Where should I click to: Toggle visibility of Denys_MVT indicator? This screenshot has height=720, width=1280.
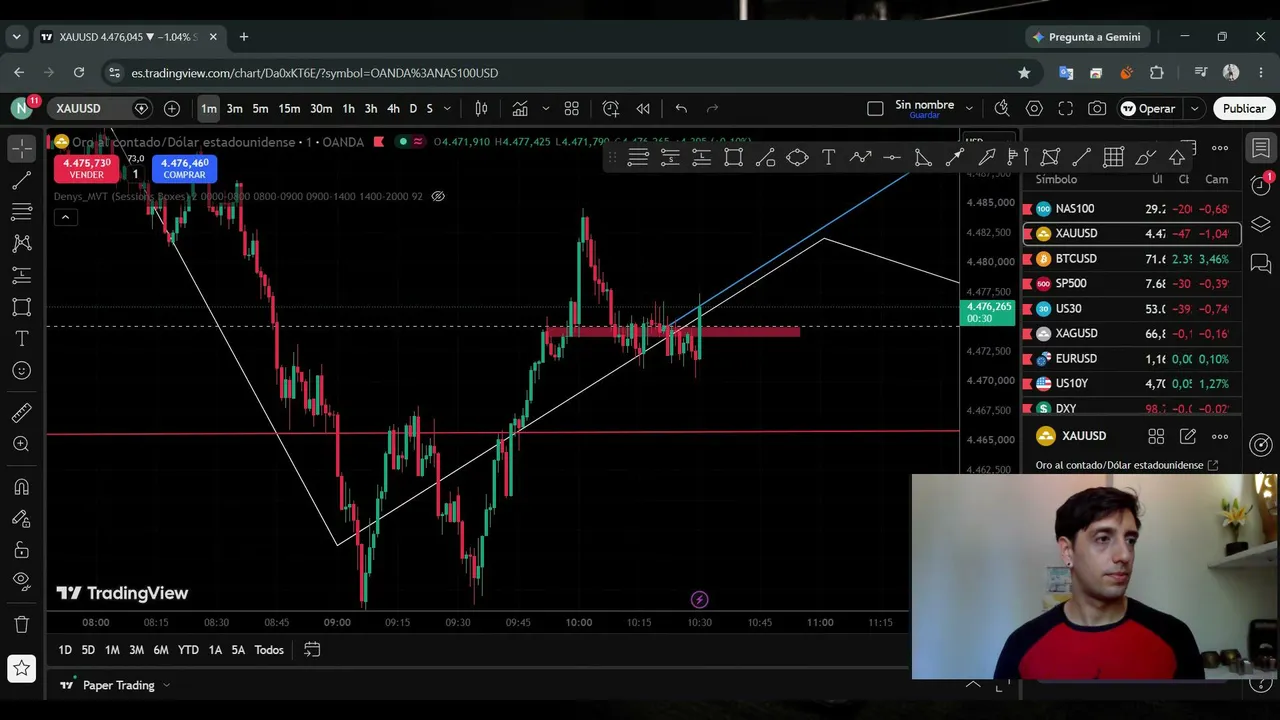pyautogui.click(x=438, y=196)
